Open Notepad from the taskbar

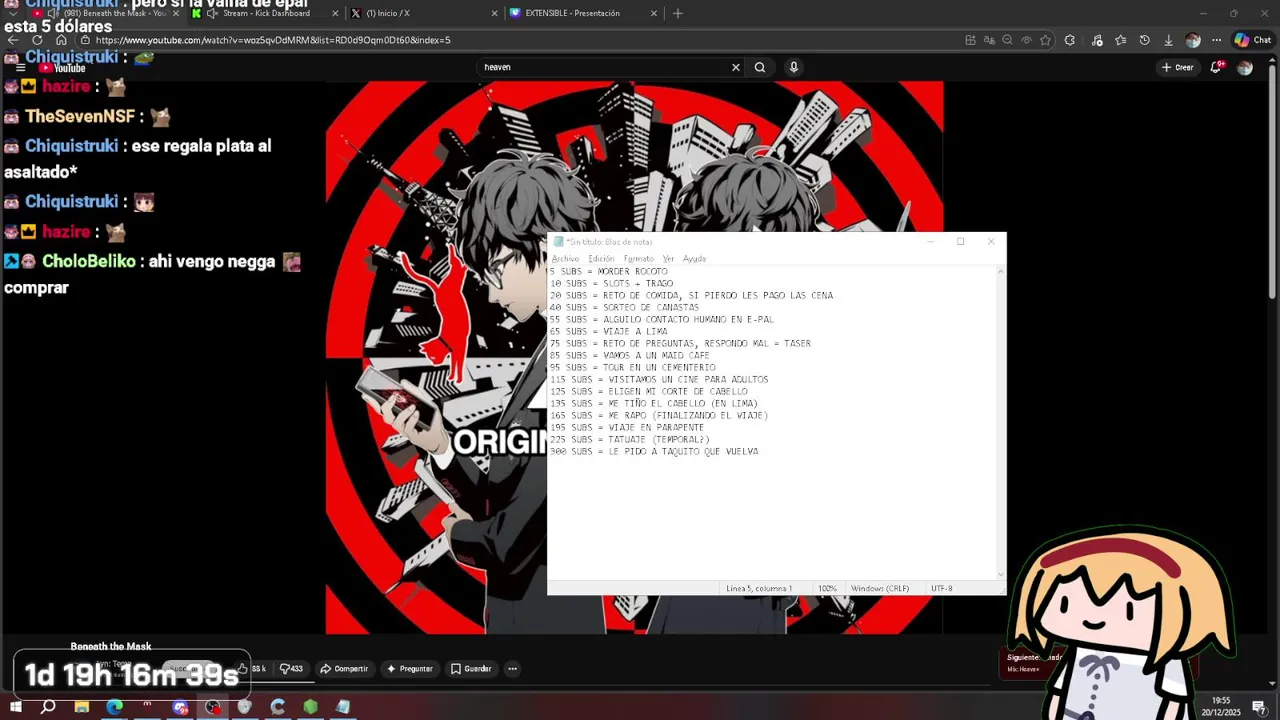(343, 707)
